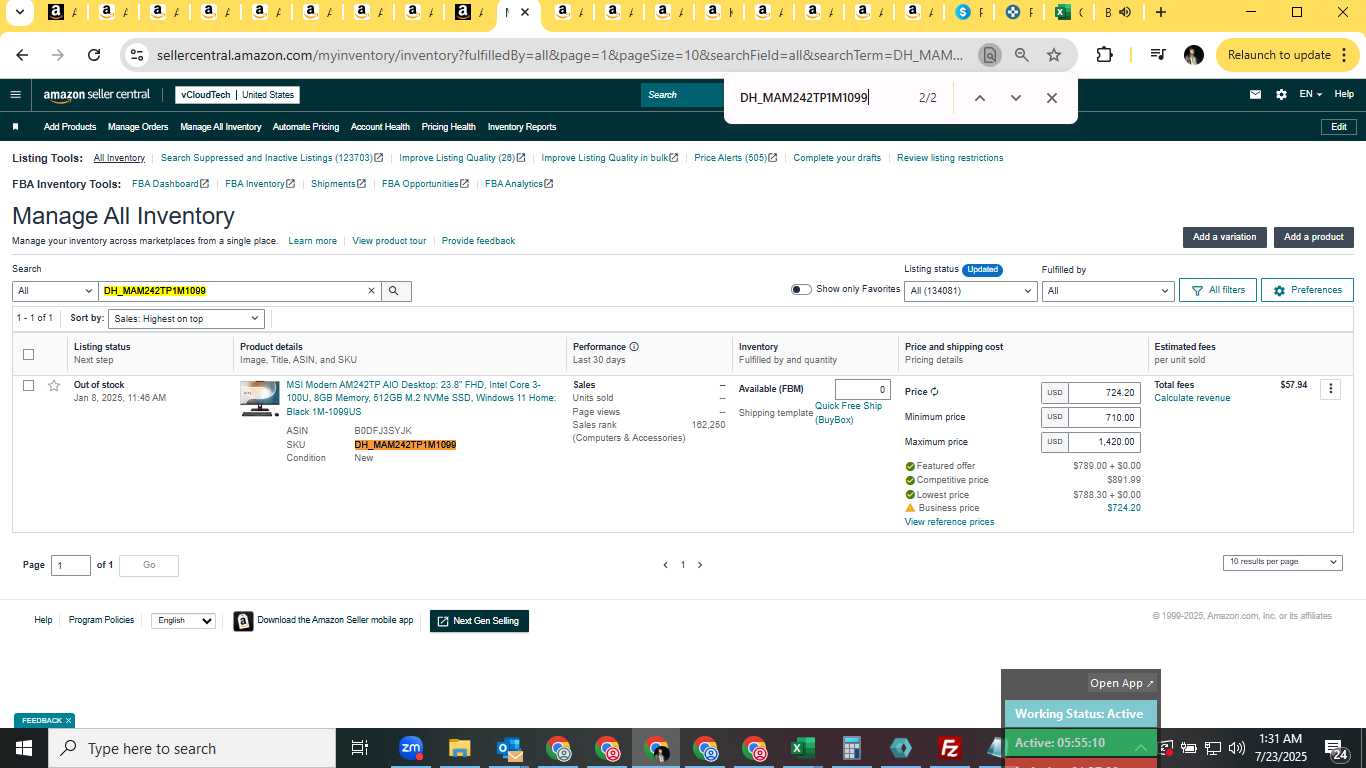The height and width of the screenshot is (768, 1366).
Task: Click the Edit button in navigation bar
Action: pyautogui.click(x=1338, y=127)
